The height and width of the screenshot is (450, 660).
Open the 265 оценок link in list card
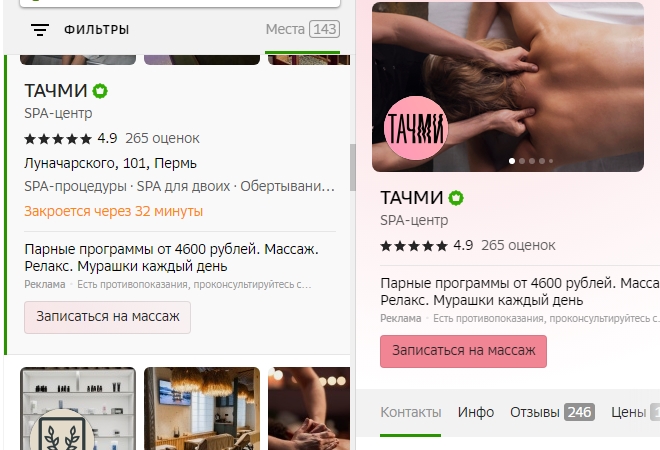tap(162, 138)
